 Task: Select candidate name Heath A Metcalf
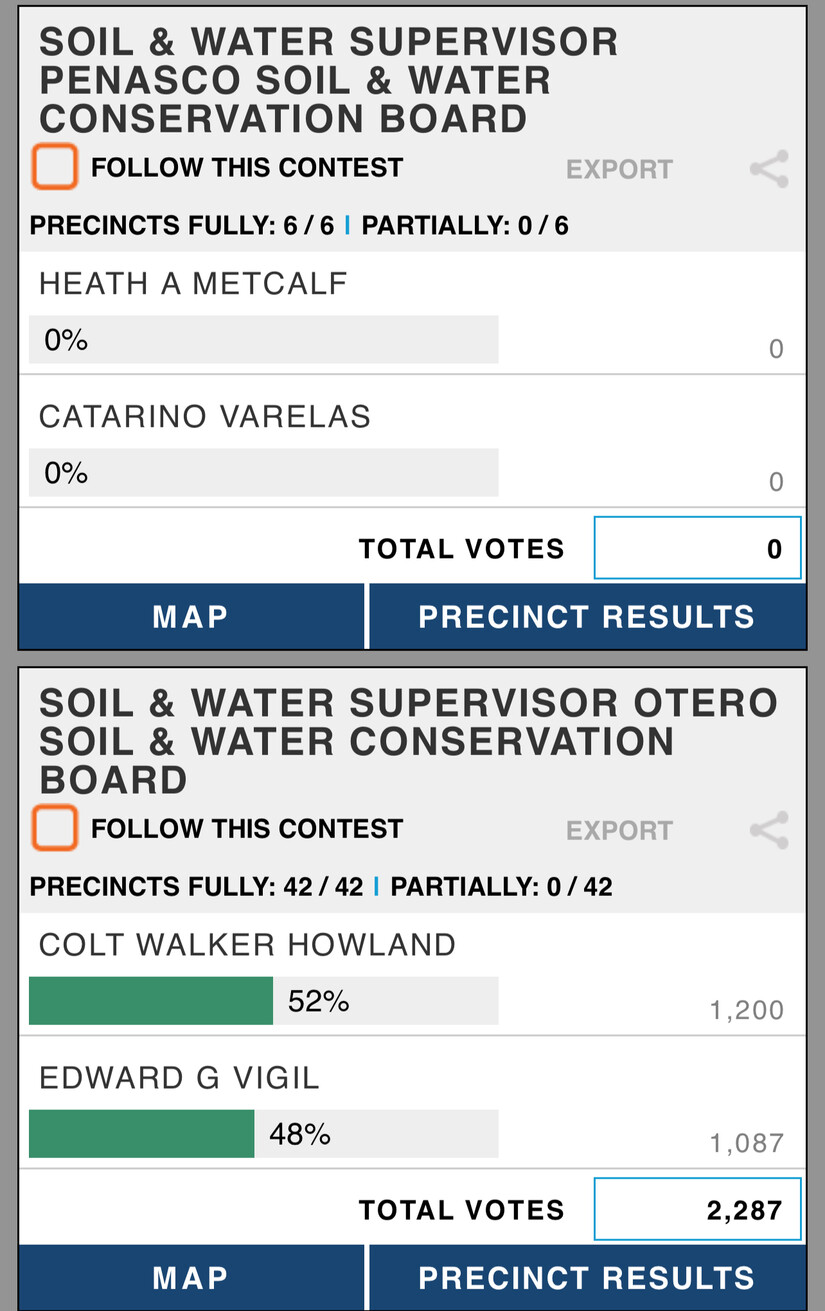[x=193, y=284]
